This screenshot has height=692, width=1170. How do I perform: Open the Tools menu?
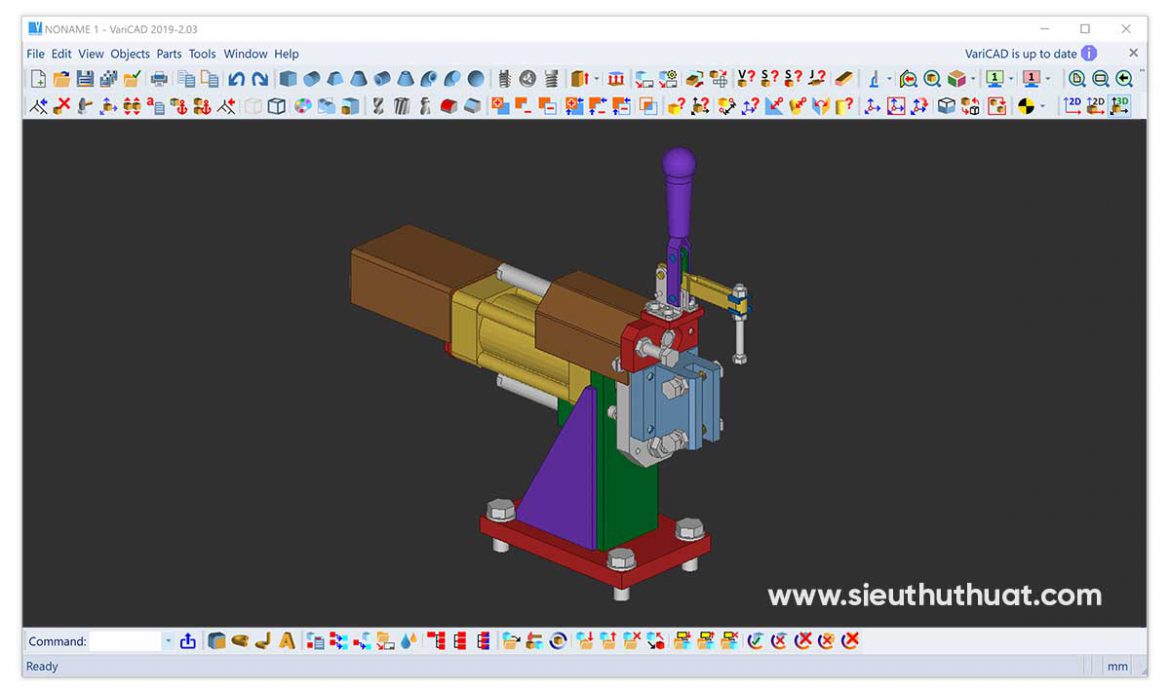(201, 54)
